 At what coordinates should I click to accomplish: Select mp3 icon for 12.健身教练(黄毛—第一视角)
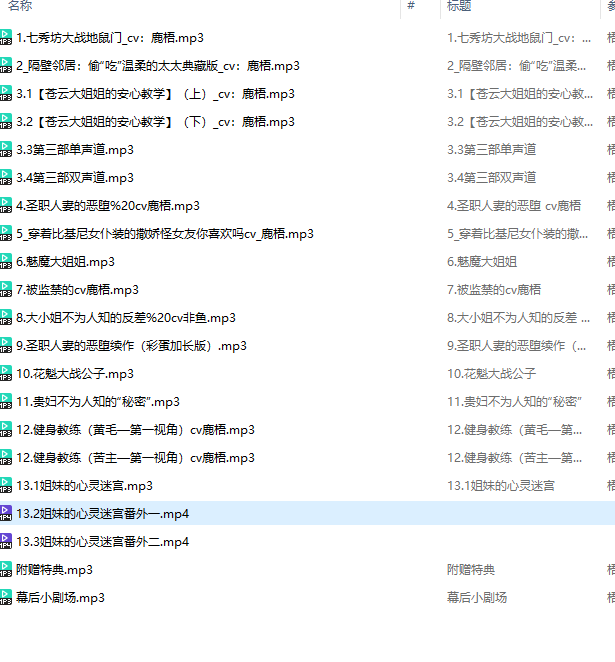(x=6, y=429)
